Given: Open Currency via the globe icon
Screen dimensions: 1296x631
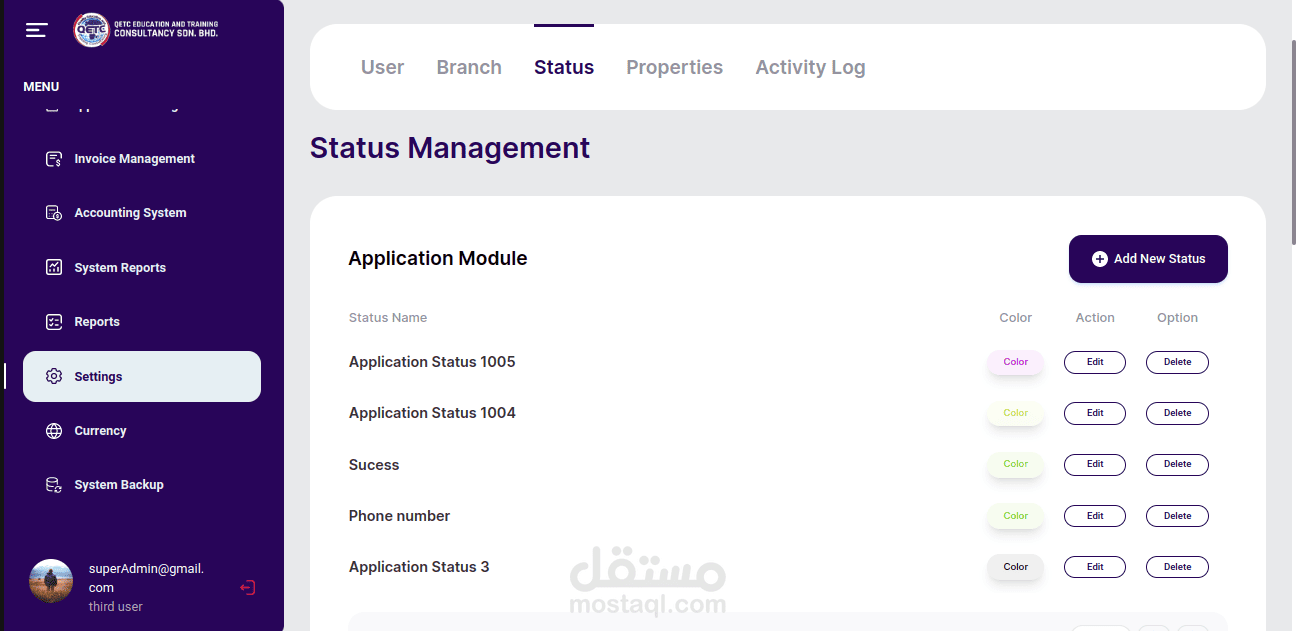Looking at the screenshot, I should [55, 431].
